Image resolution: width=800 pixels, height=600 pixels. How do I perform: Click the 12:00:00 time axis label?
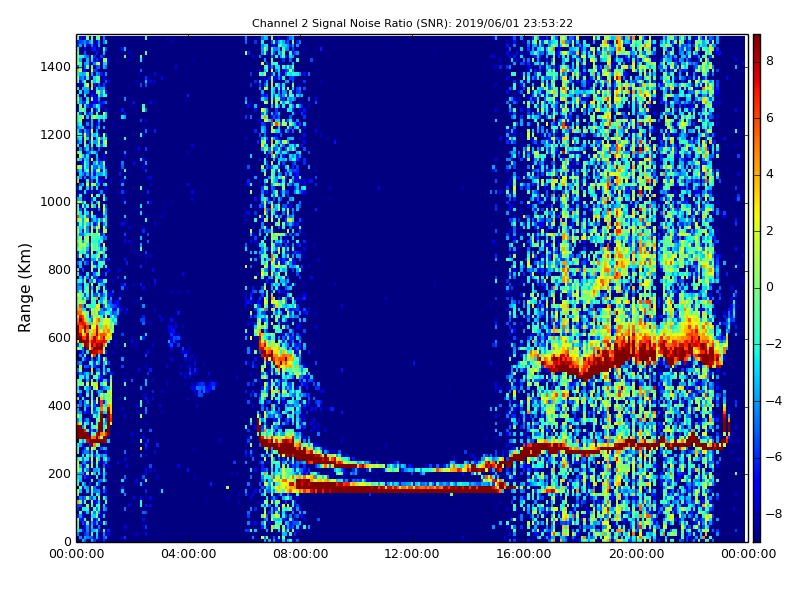pyautogui.click(x=412, y=554)
